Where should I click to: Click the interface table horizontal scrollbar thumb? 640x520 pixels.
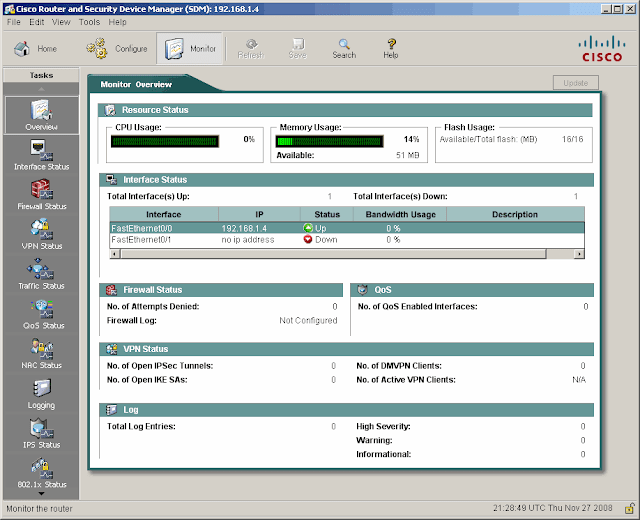pos(333,254)
